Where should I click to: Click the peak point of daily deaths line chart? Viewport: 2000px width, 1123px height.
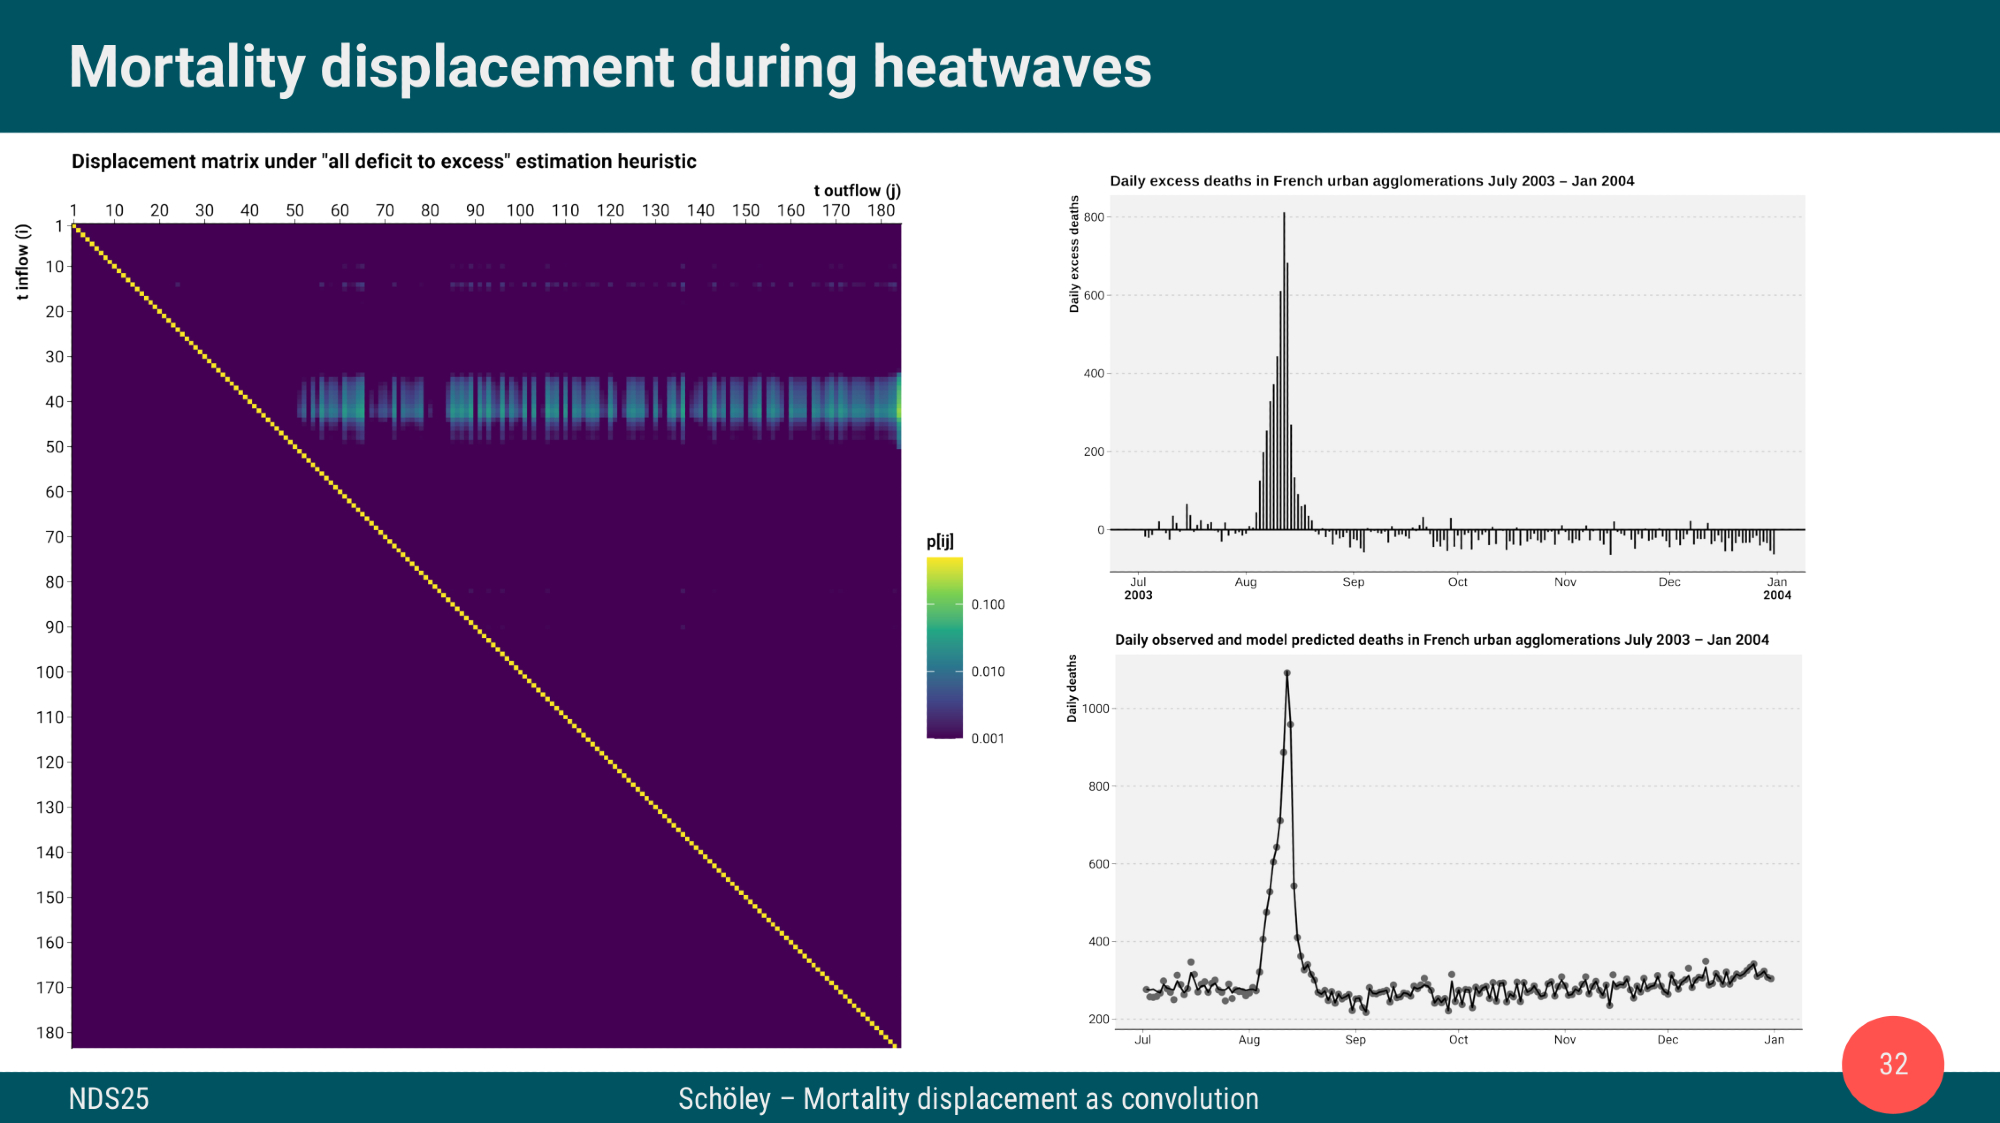coord(1287,674)
